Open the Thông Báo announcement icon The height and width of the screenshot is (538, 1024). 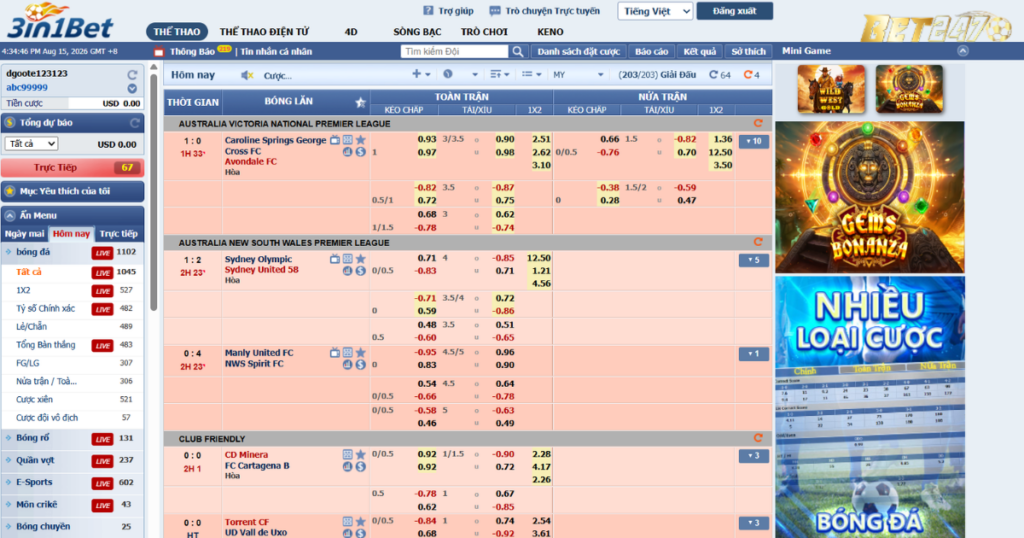pyautogui.click(x=159, y=52)
